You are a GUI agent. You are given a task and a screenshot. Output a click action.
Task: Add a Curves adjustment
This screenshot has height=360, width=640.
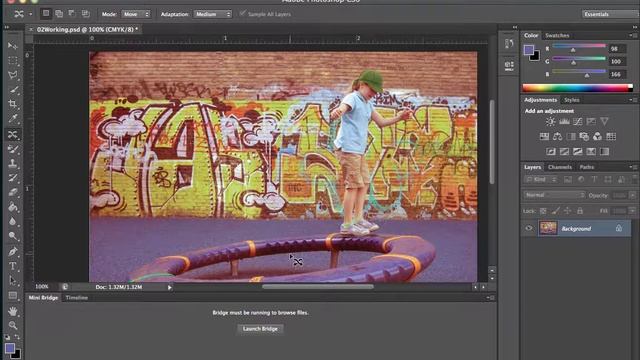578,121
